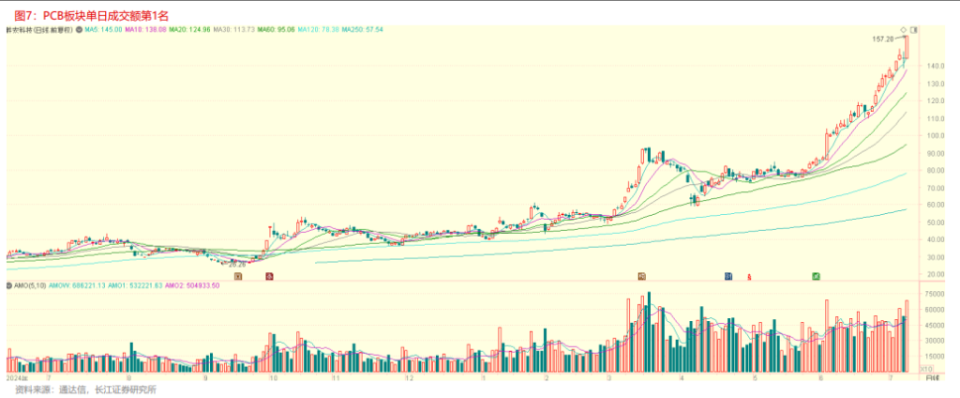Click the MA5: 145.00 indicator label

103,29
